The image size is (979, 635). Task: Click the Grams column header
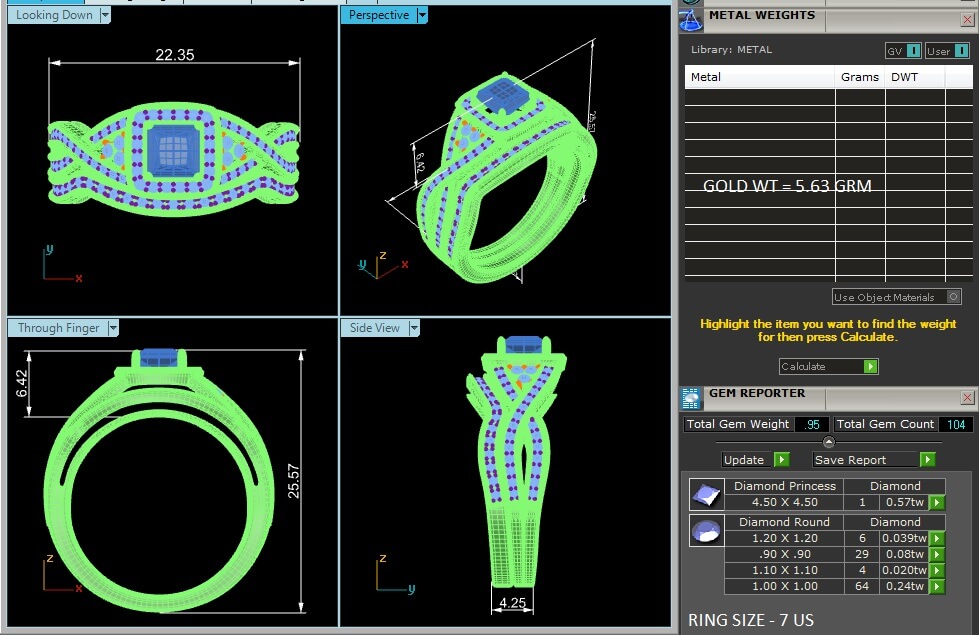click(859, 77)
